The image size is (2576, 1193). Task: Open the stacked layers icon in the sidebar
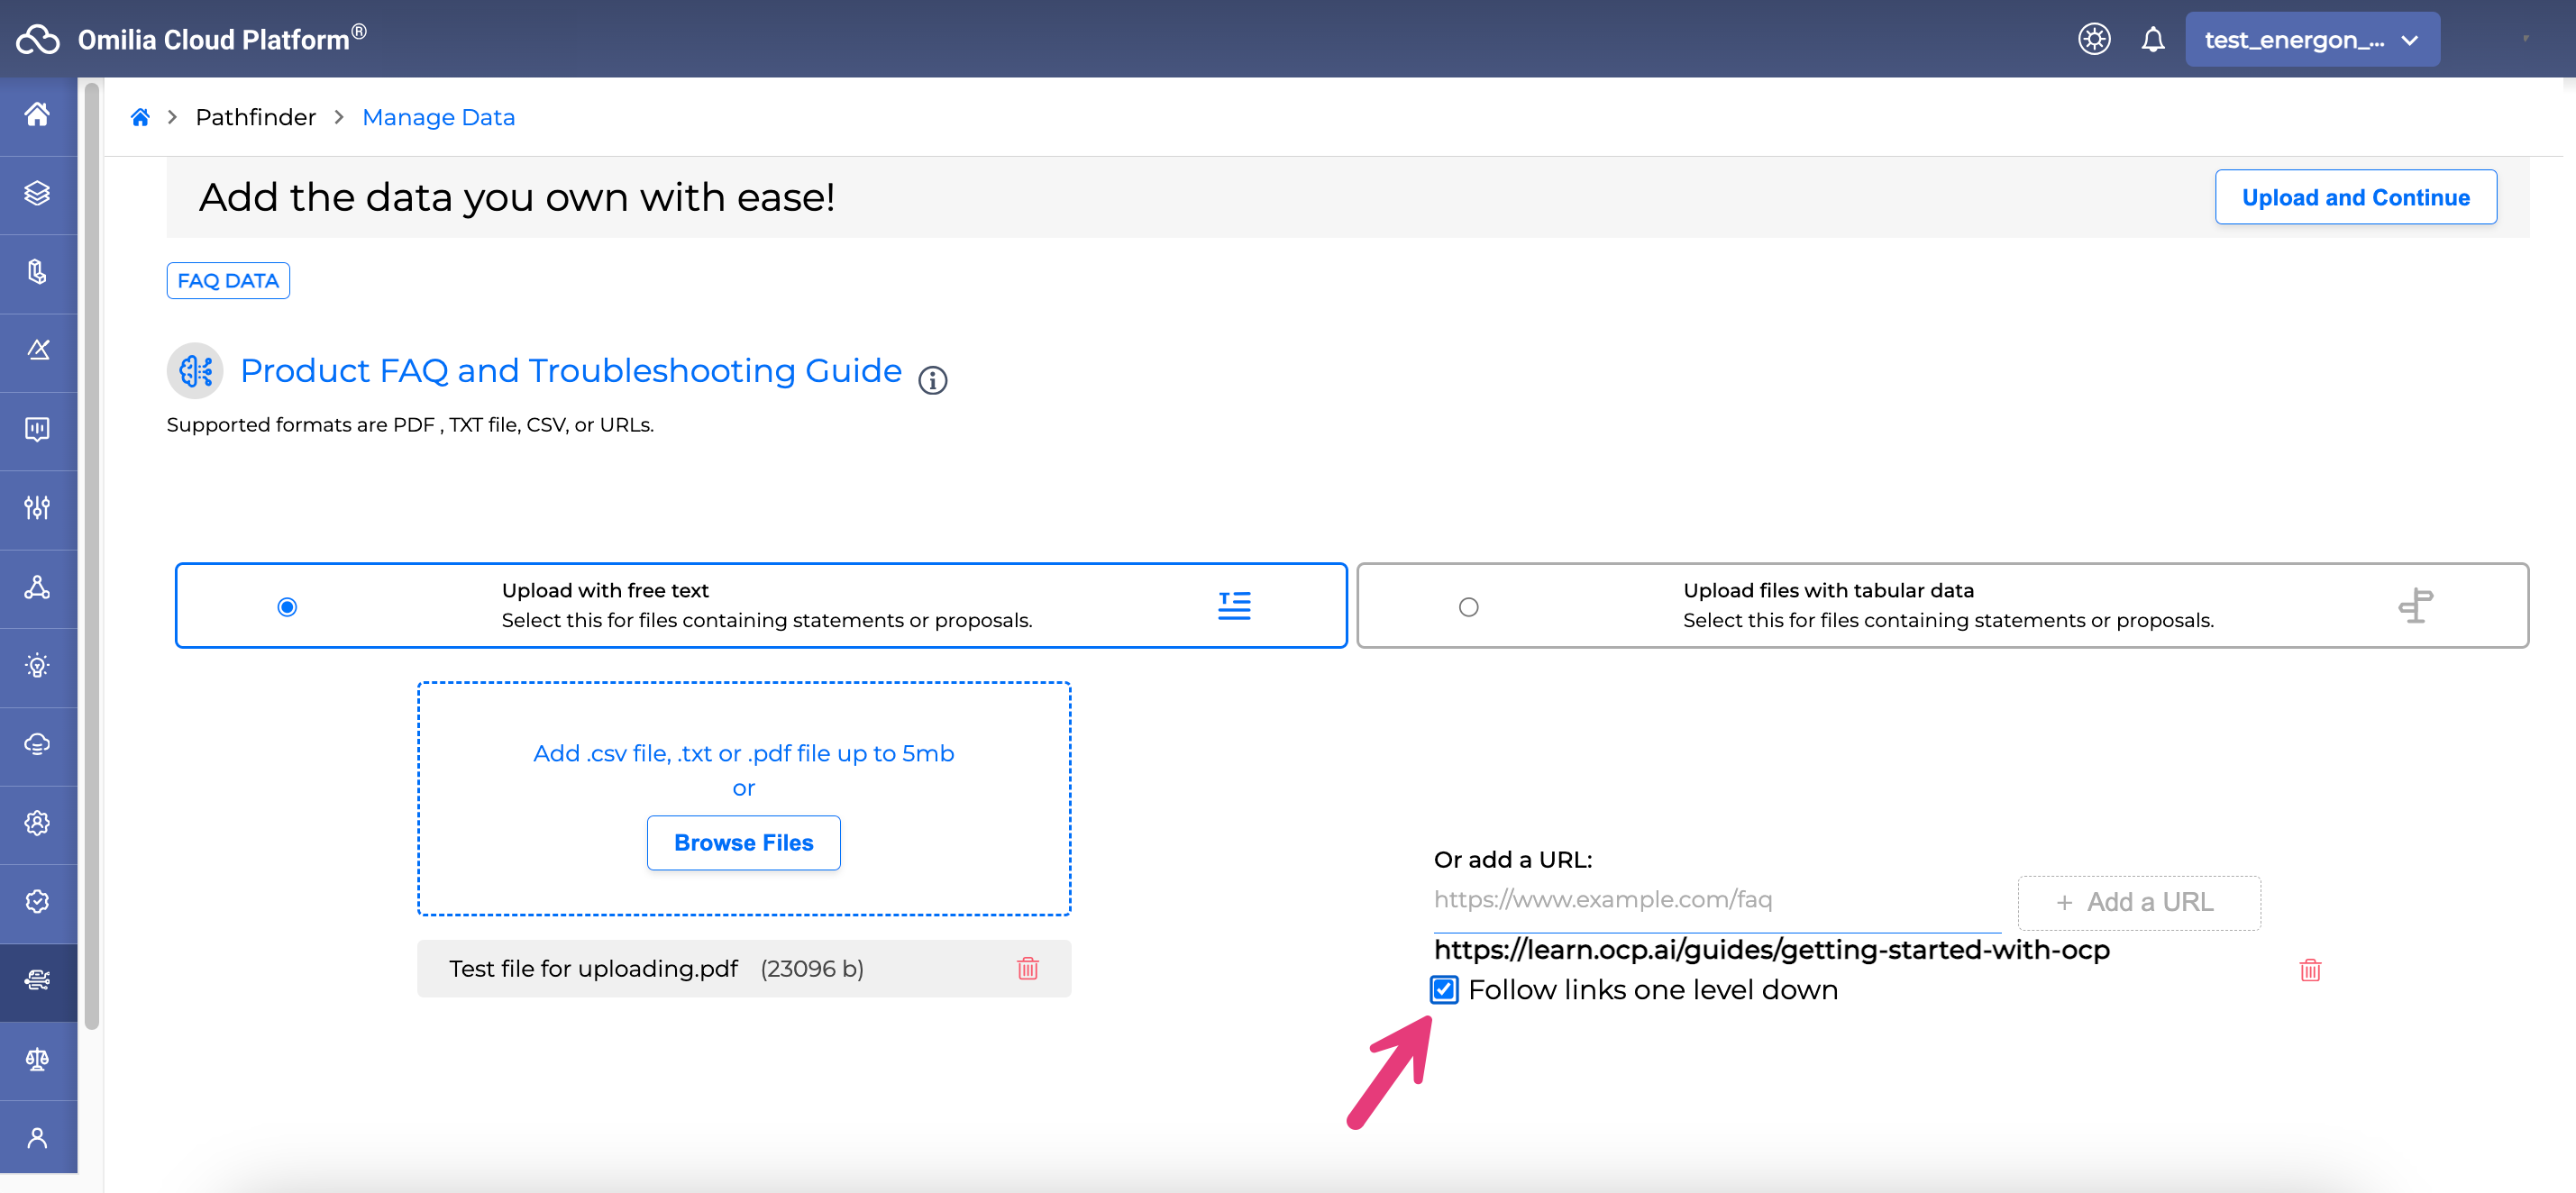click(38, 193)
